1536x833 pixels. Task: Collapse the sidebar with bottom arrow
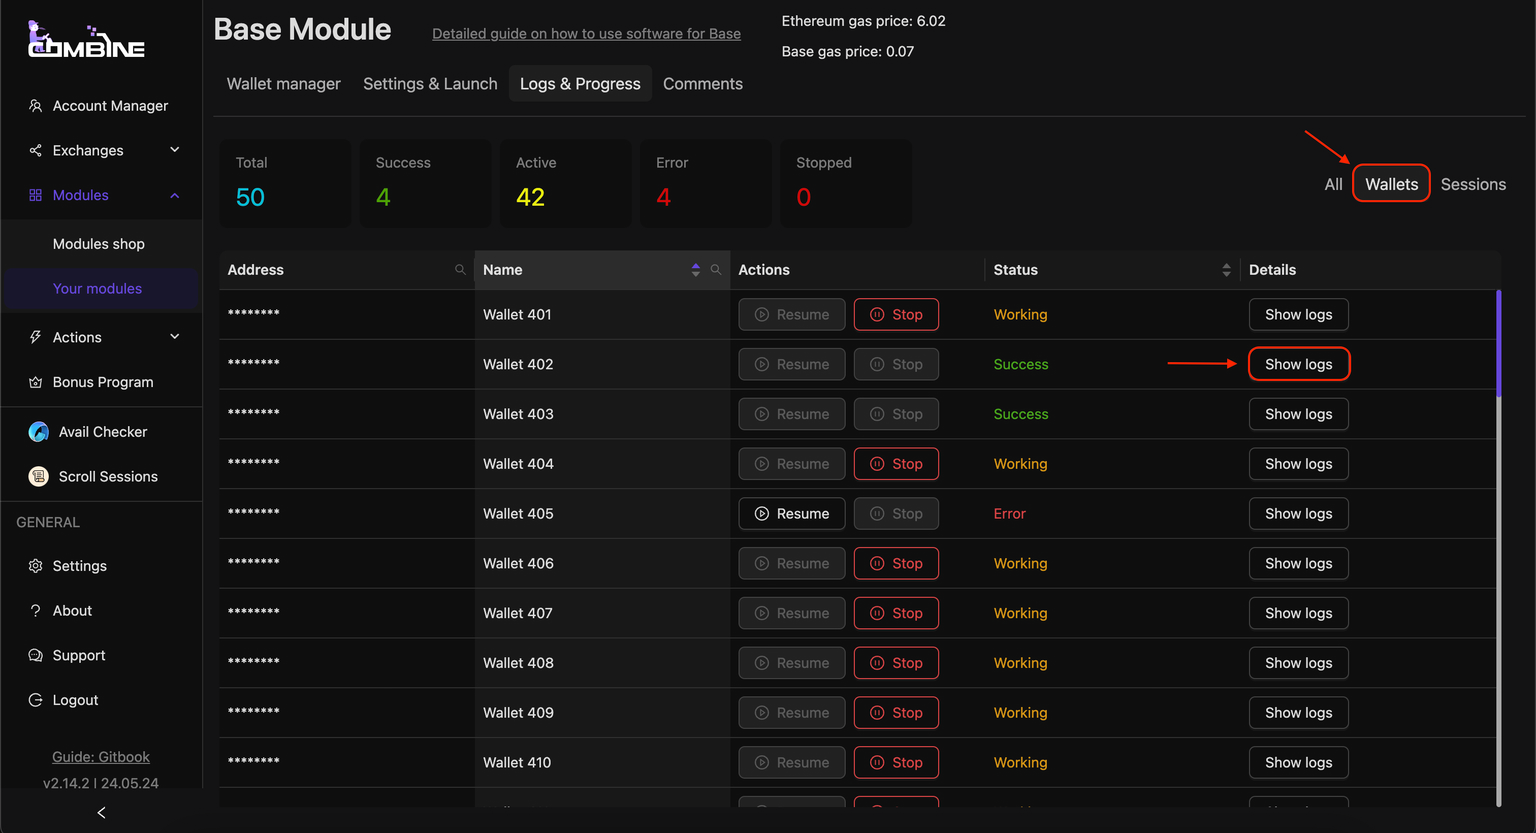[101, 813]
